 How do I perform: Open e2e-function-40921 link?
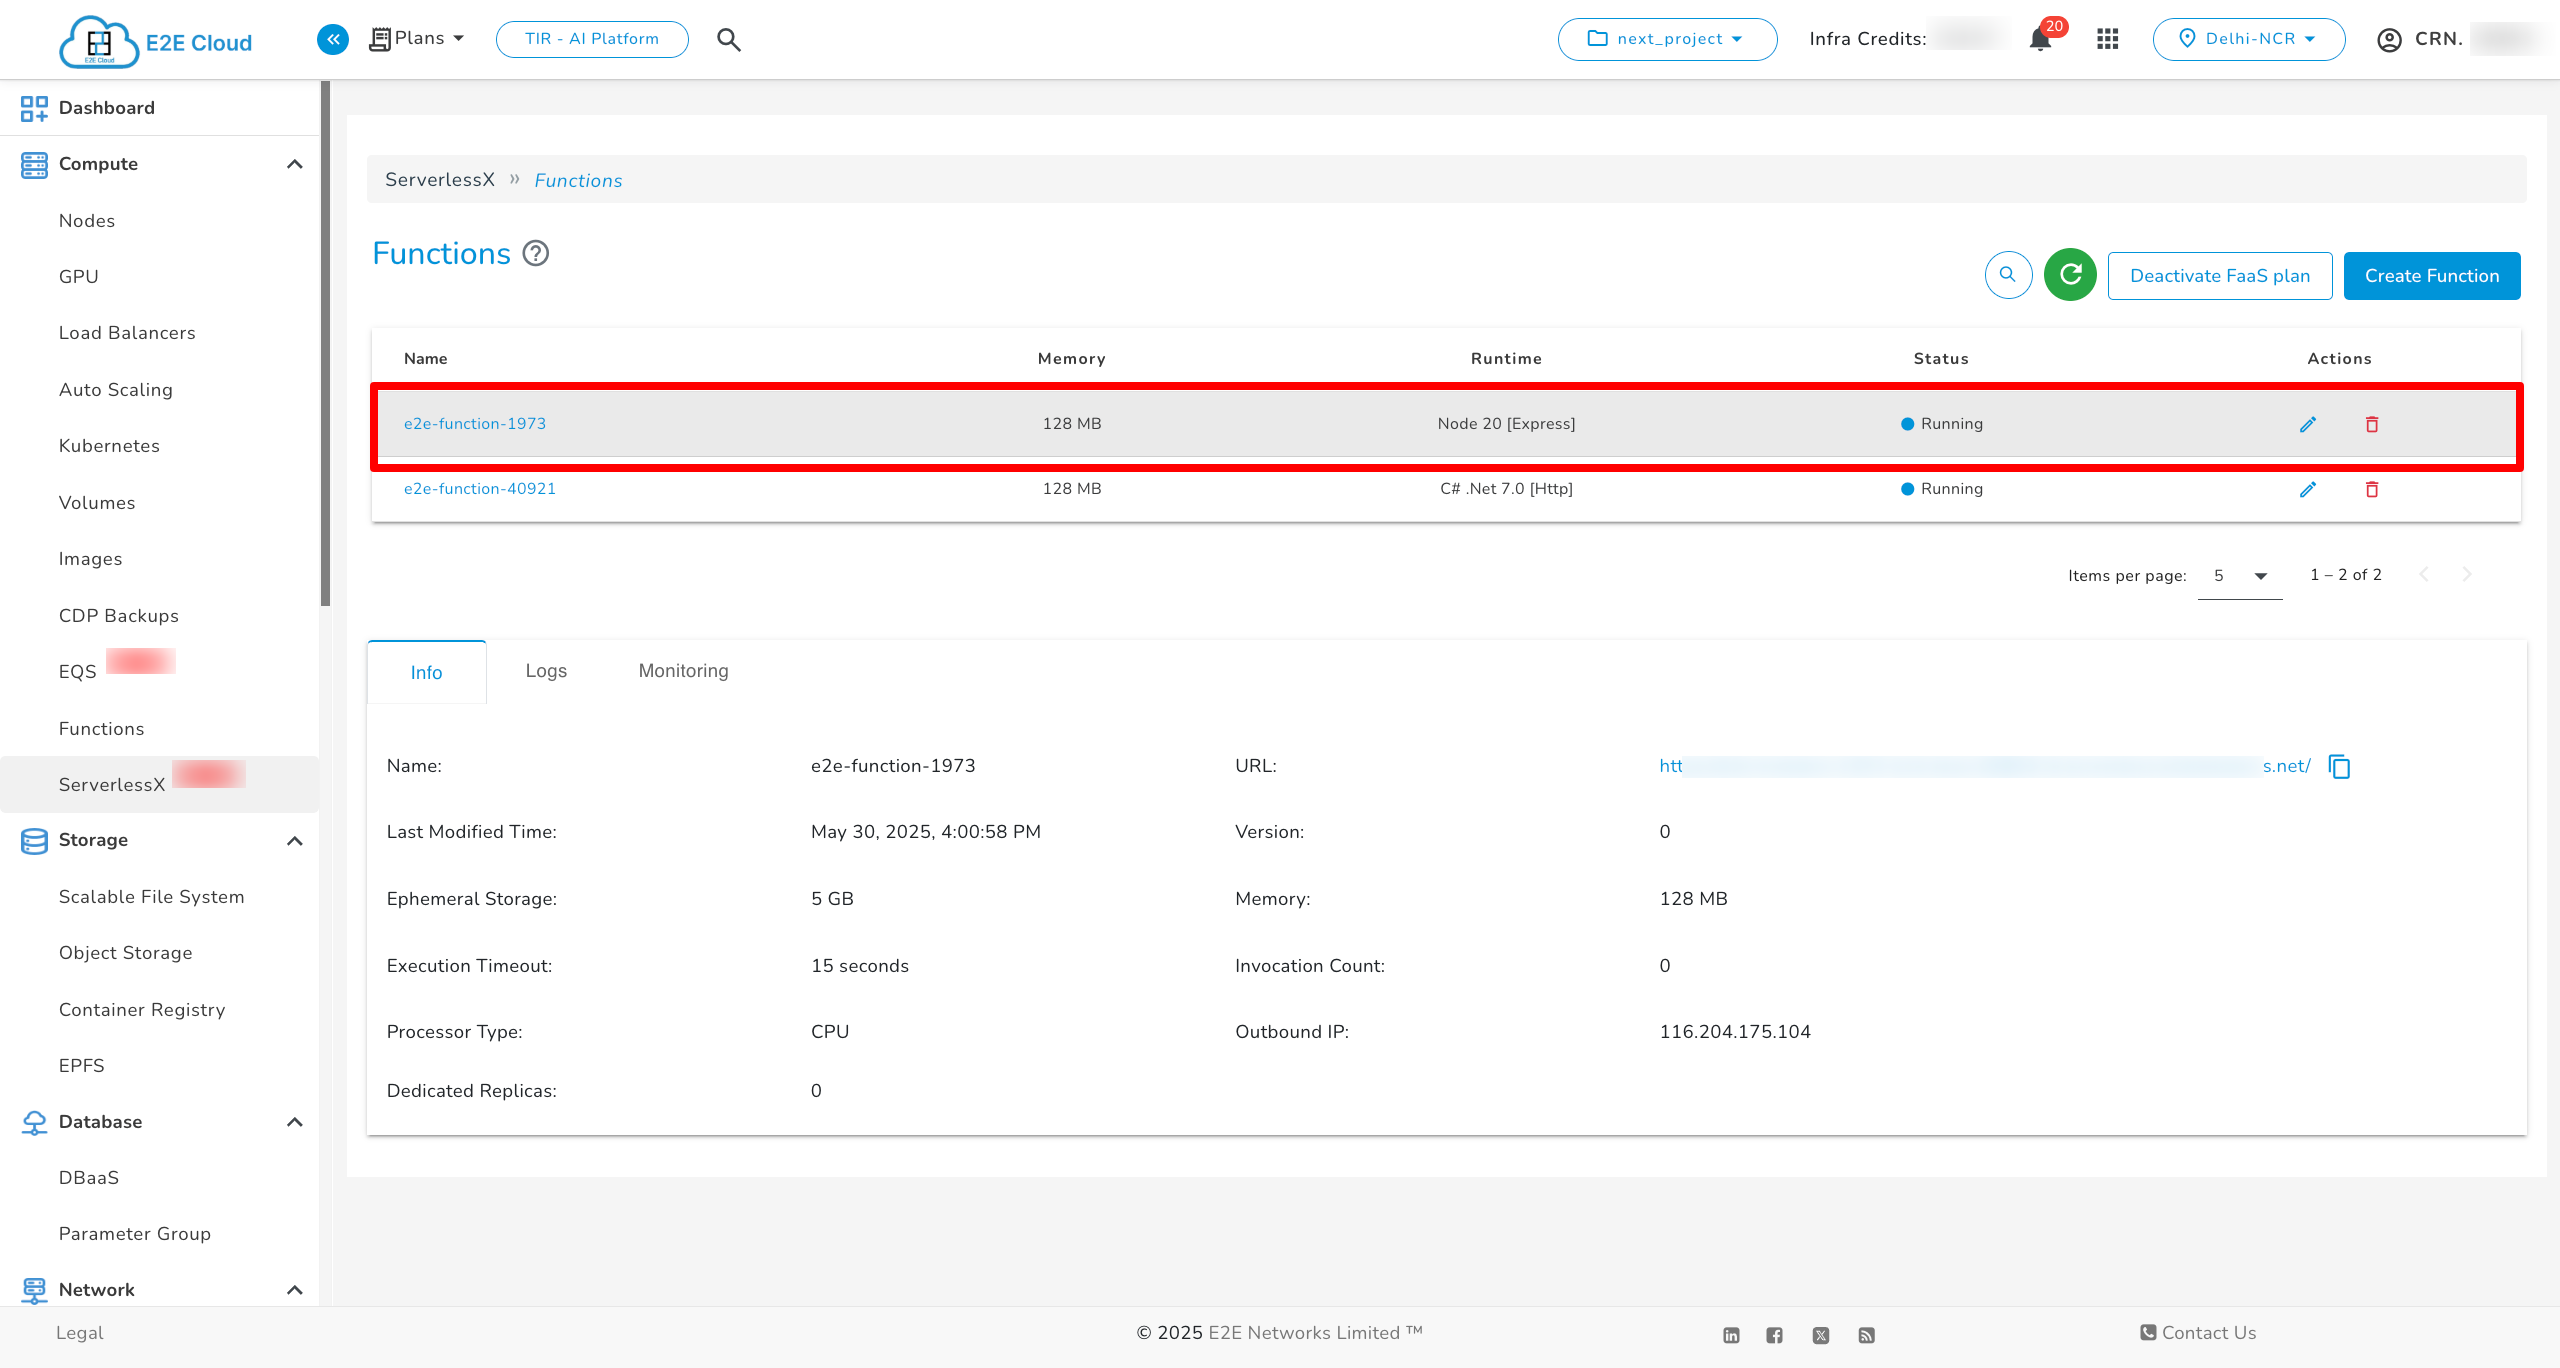tap(479, 489)
